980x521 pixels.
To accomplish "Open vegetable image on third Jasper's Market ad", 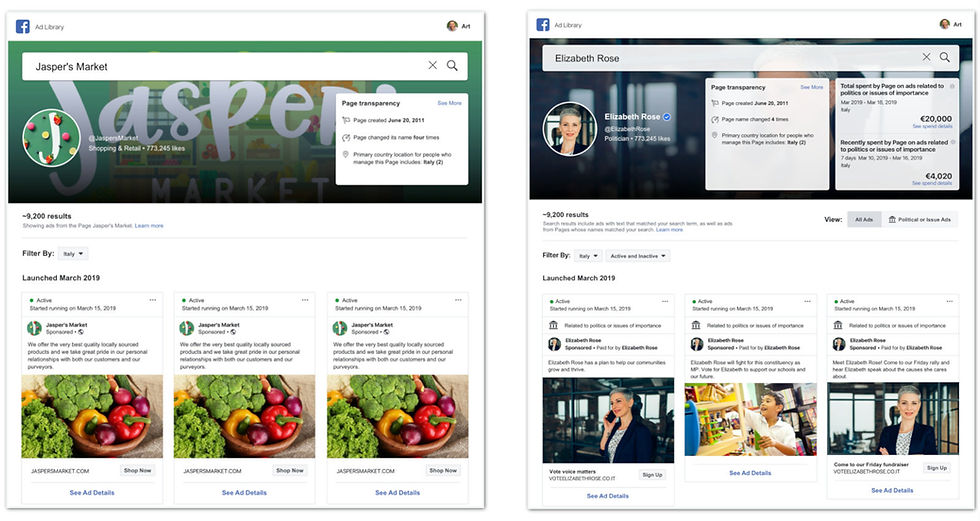I will pyautogui.click(x=398, y=416).
